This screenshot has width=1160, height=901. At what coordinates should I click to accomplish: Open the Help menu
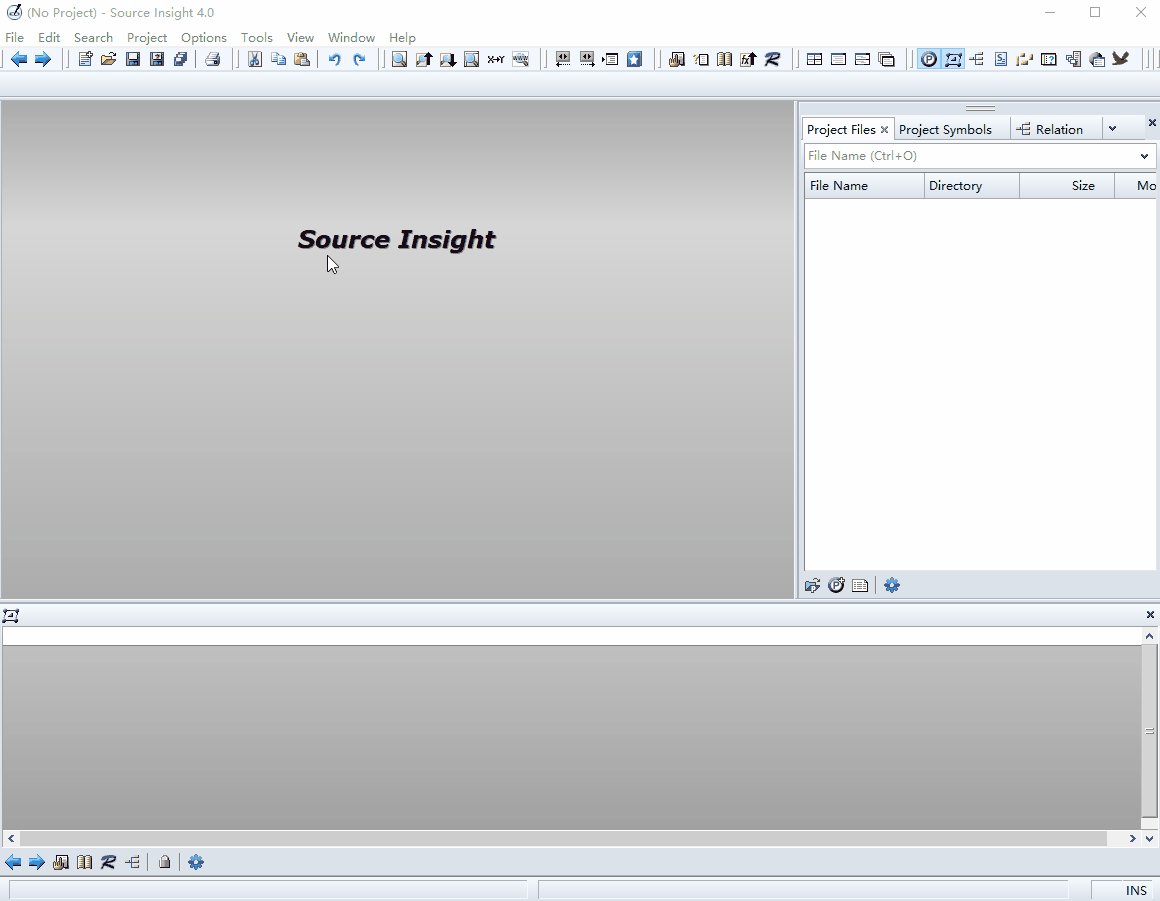pyautogui.click(x=402, y=37)
